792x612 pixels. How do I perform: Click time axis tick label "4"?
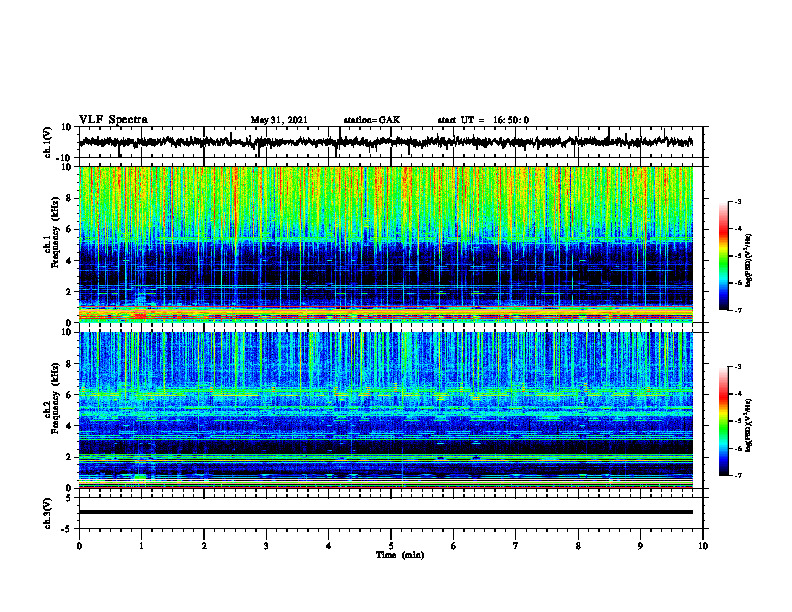pos(329,546)
